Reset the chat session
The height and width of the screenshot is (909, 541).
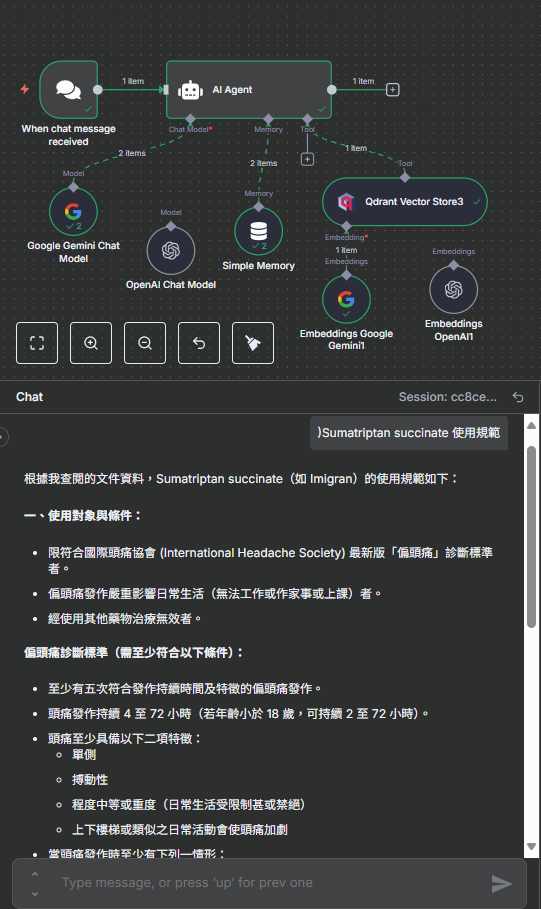[518, 397]
